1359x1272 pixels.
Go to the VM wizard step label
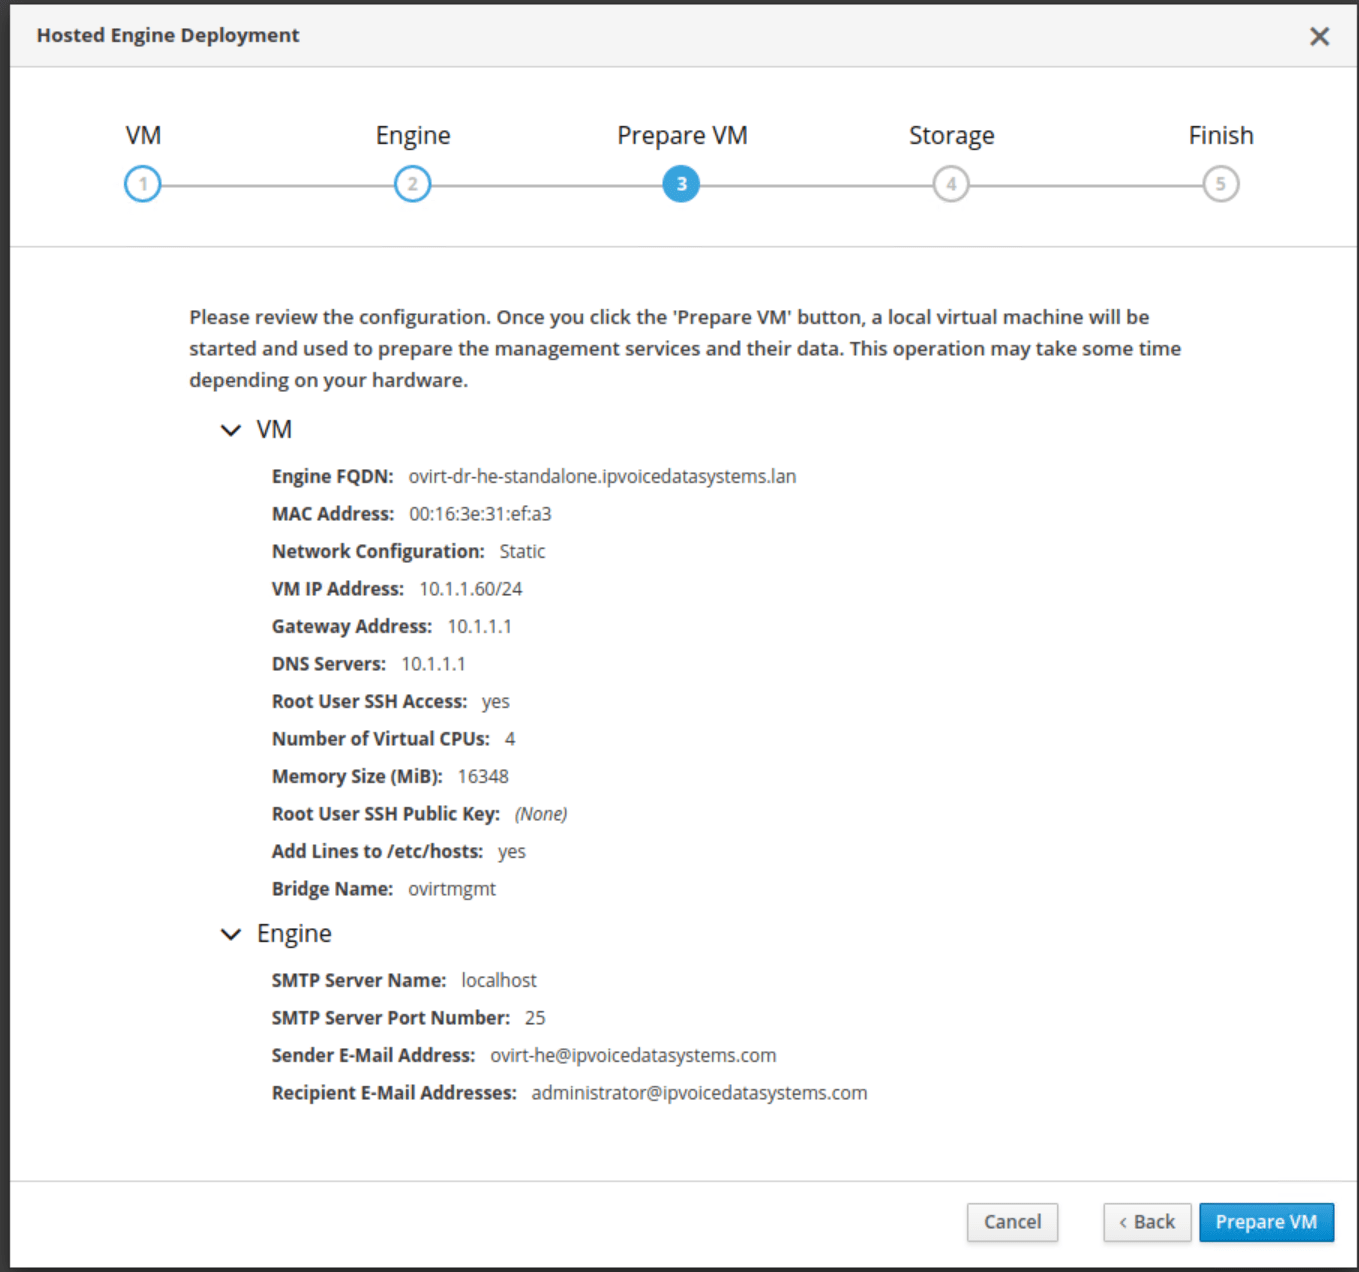coord(143,135)
